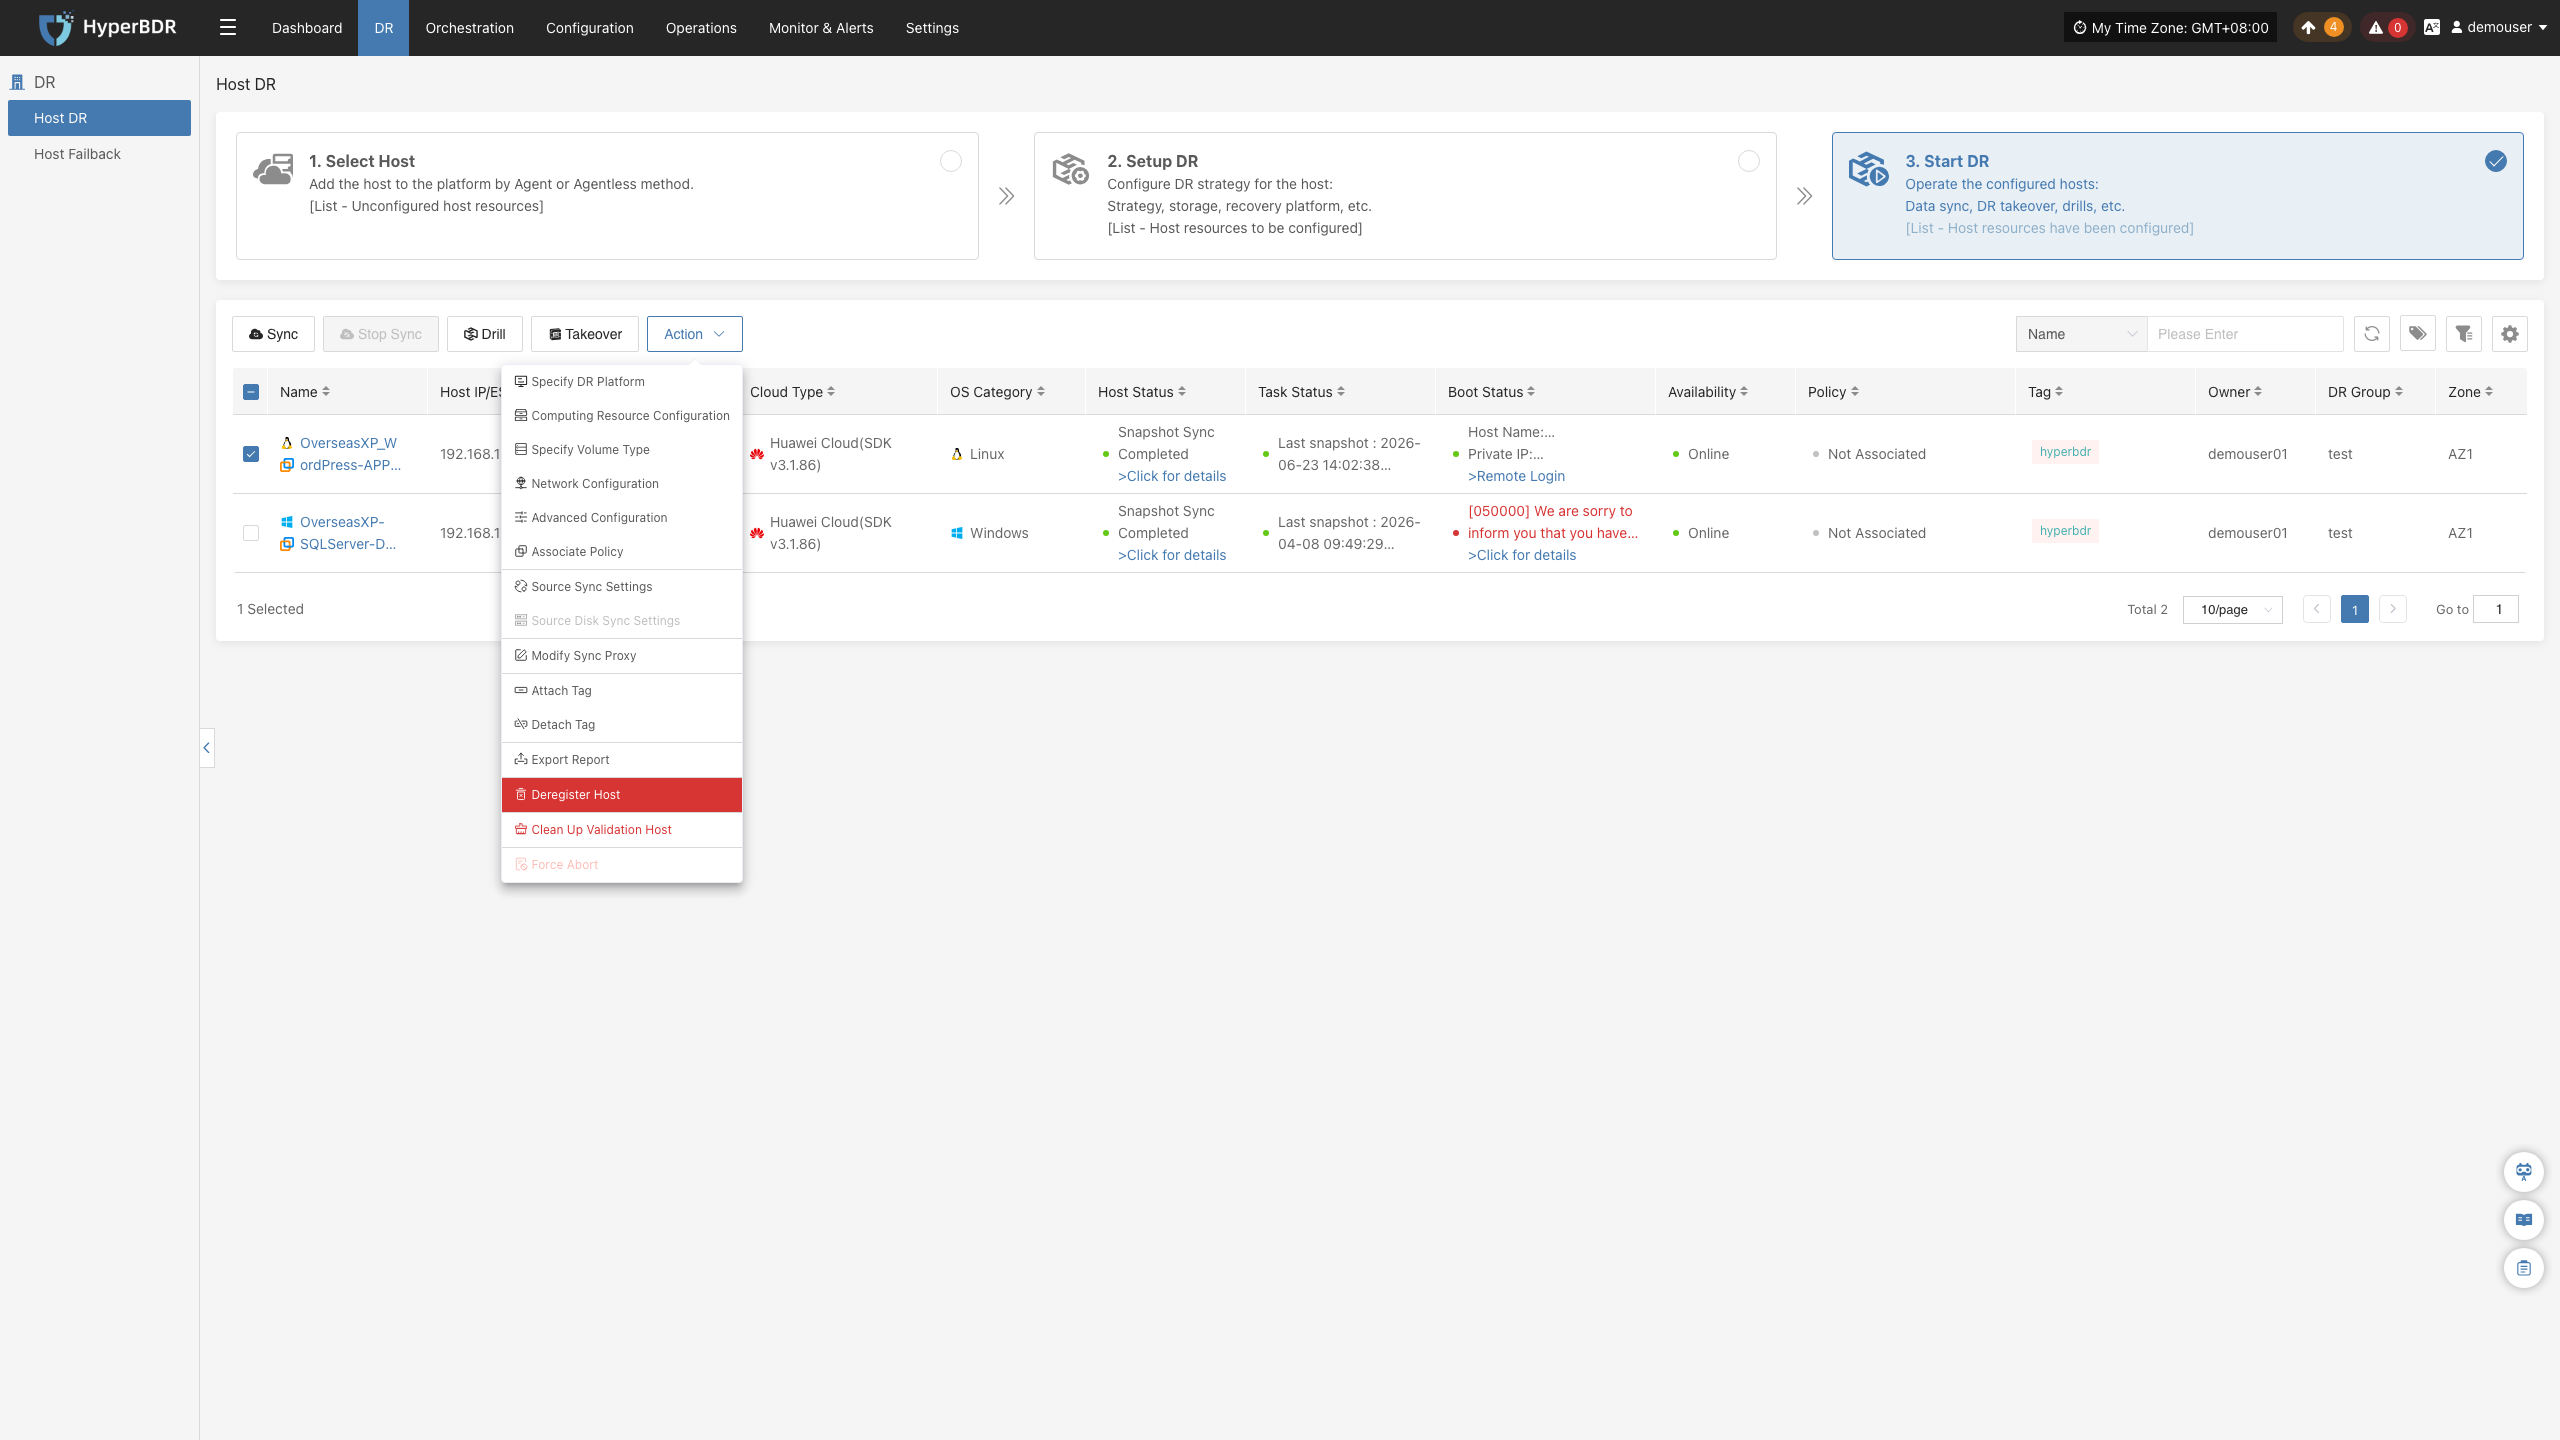Click the Select Host cloud icon
The image size is (2560, 1440).
273,169
